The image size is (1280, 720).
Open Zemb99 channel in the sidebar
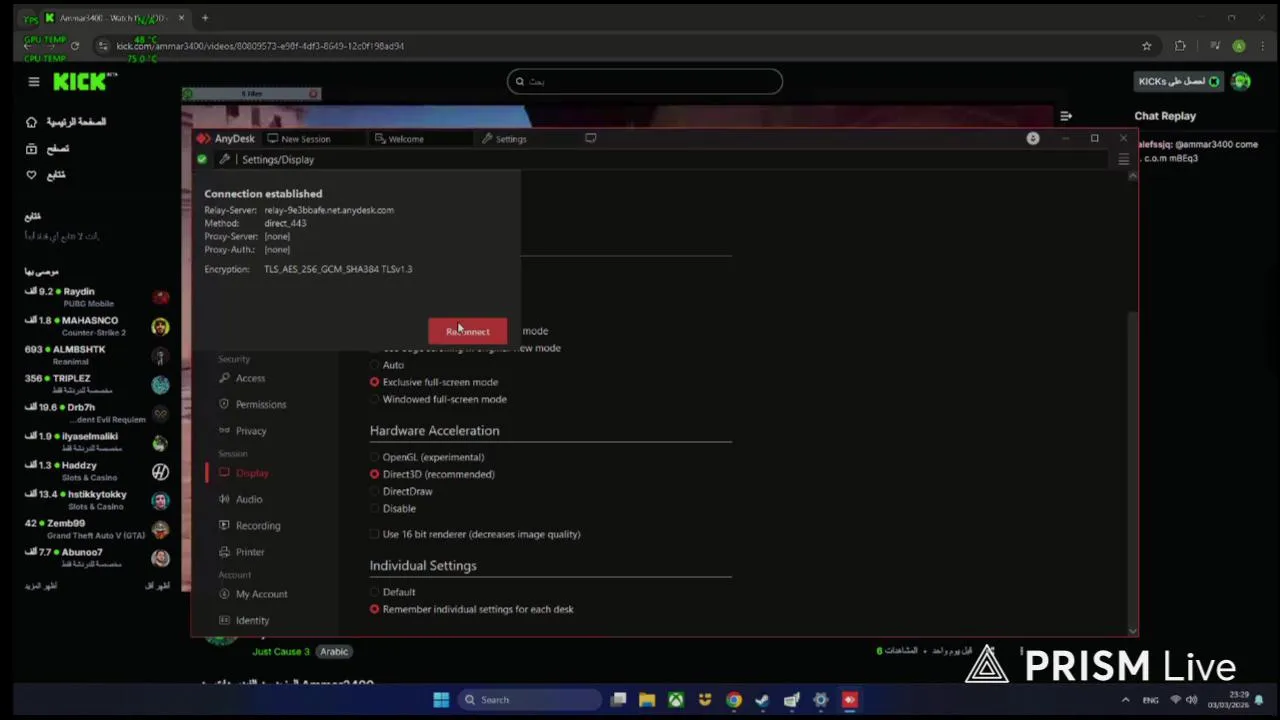97,529
